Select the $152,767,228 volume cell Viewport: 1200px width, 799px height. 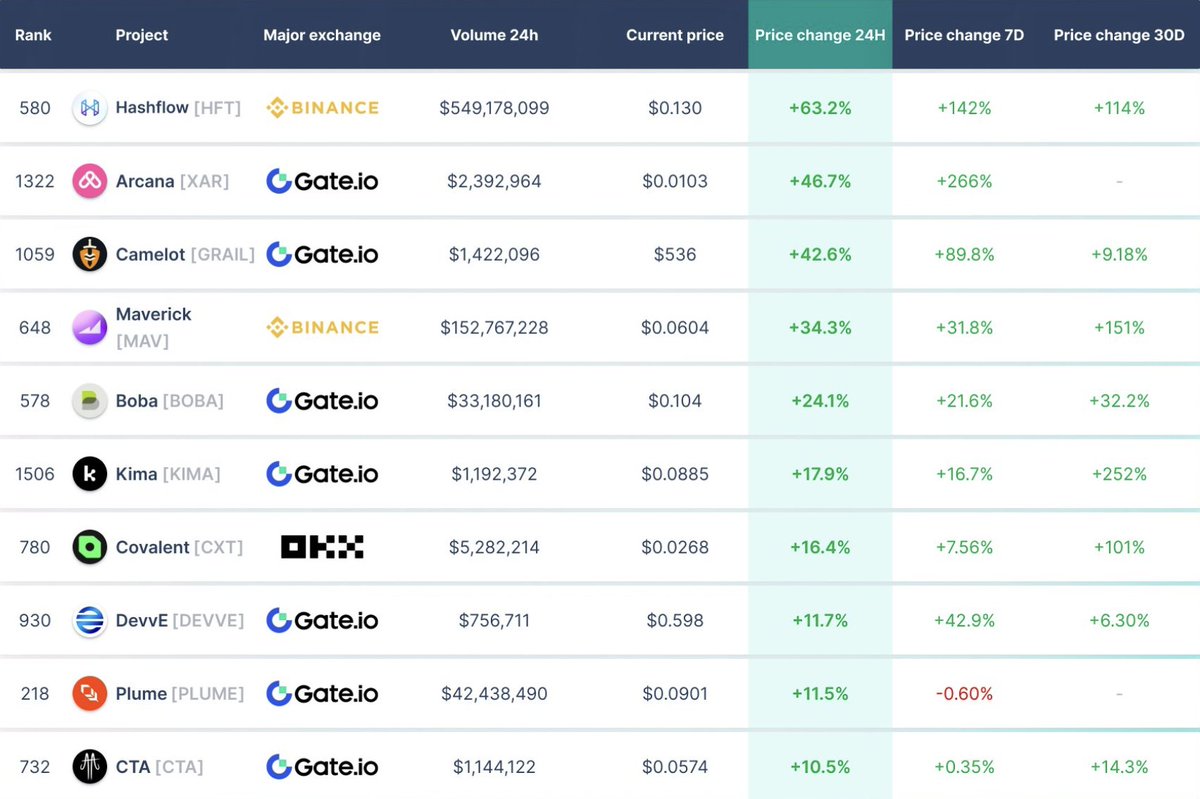(x=494, y=327)
